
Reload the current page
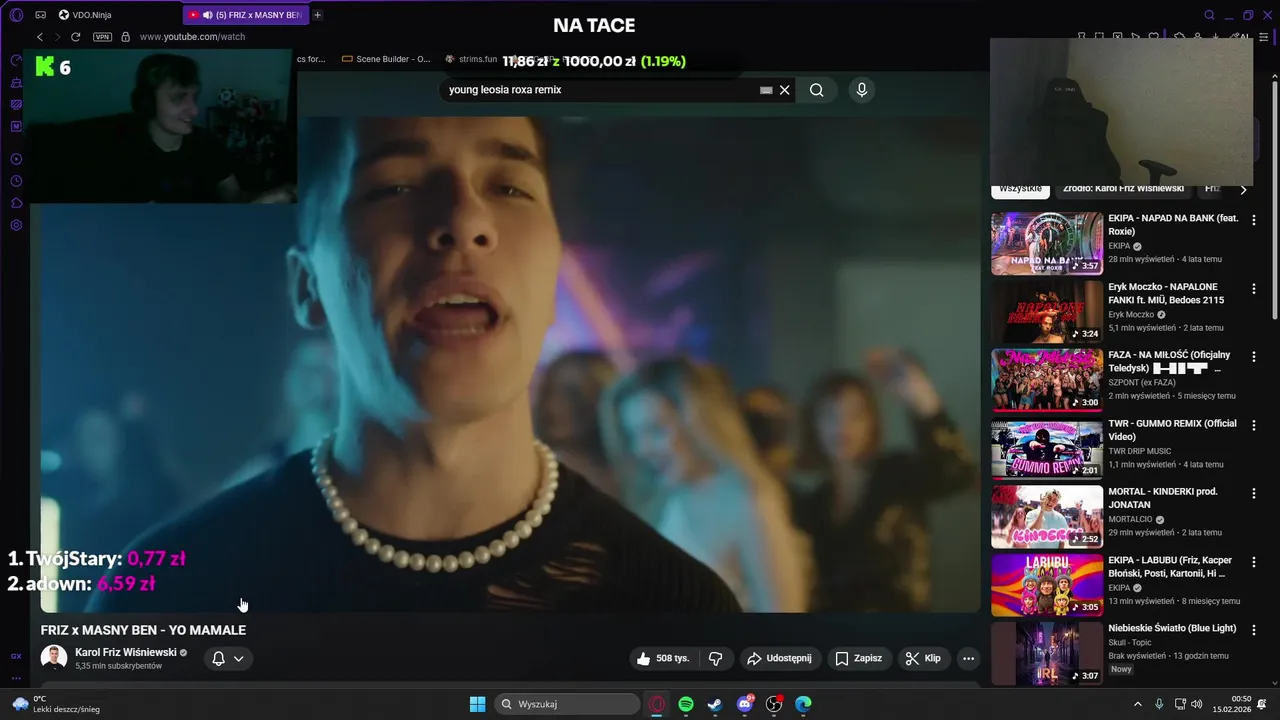pos(75,37)
